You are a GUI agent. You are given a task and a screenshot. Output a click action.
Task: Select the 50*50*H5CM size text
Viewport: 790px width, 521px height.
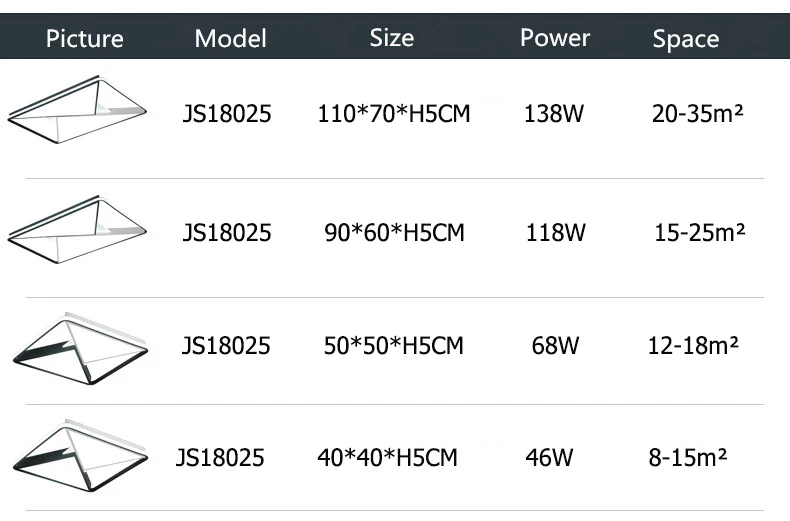point(393,346)
